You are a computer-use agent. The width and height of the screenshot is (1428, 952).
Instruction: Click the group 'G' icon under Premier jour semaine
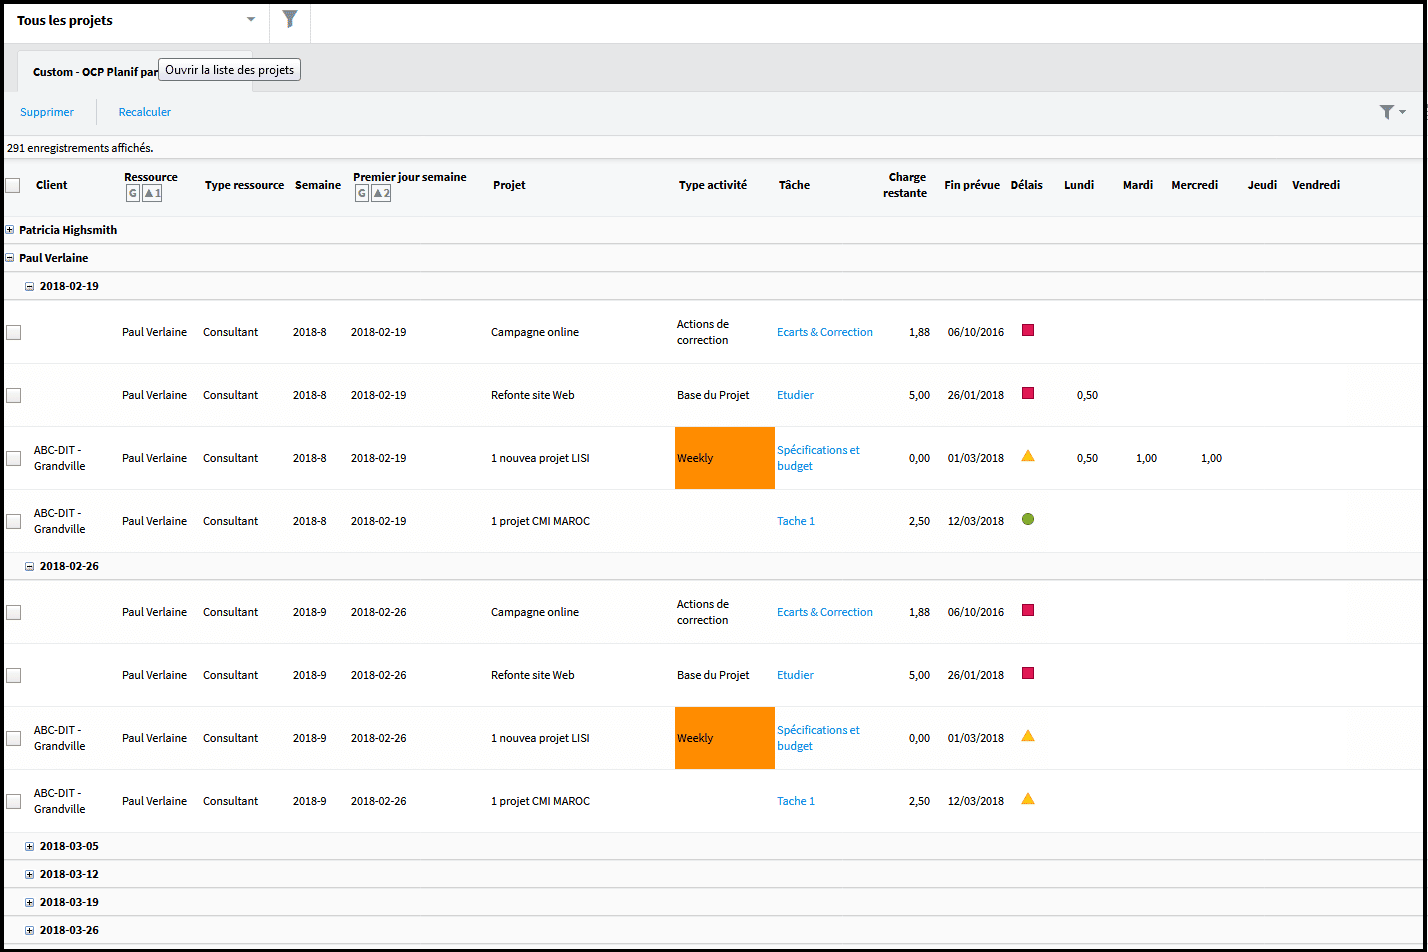361,194
